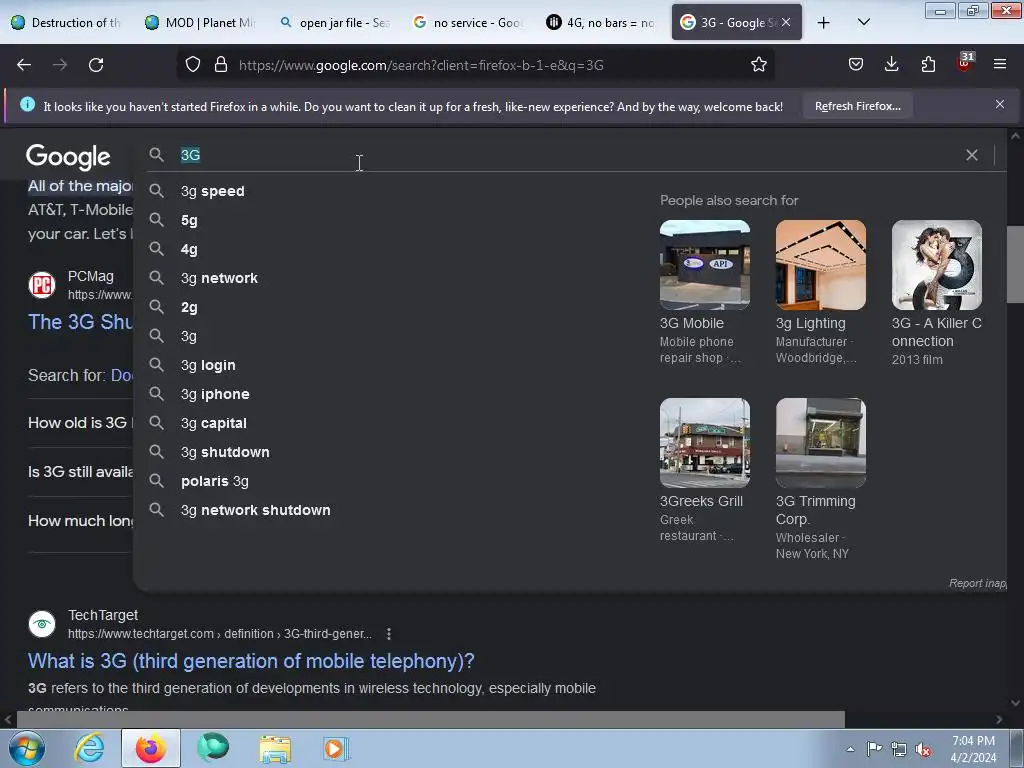Go back to the previous page

pyautogui.click(x=24, y=65)
